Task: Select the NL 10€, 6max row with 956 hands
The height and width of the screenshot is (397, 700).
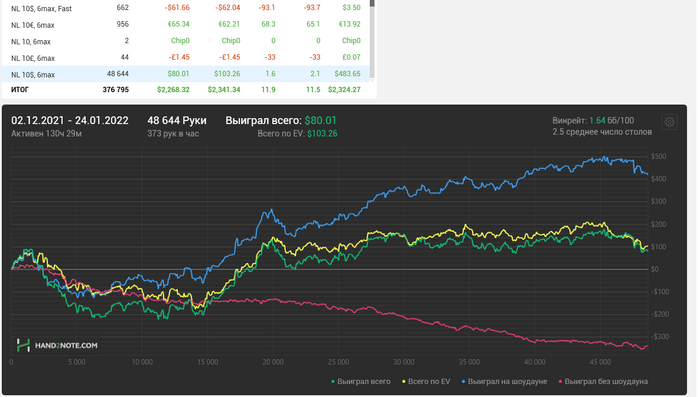Action: click(x=186, y=25)
